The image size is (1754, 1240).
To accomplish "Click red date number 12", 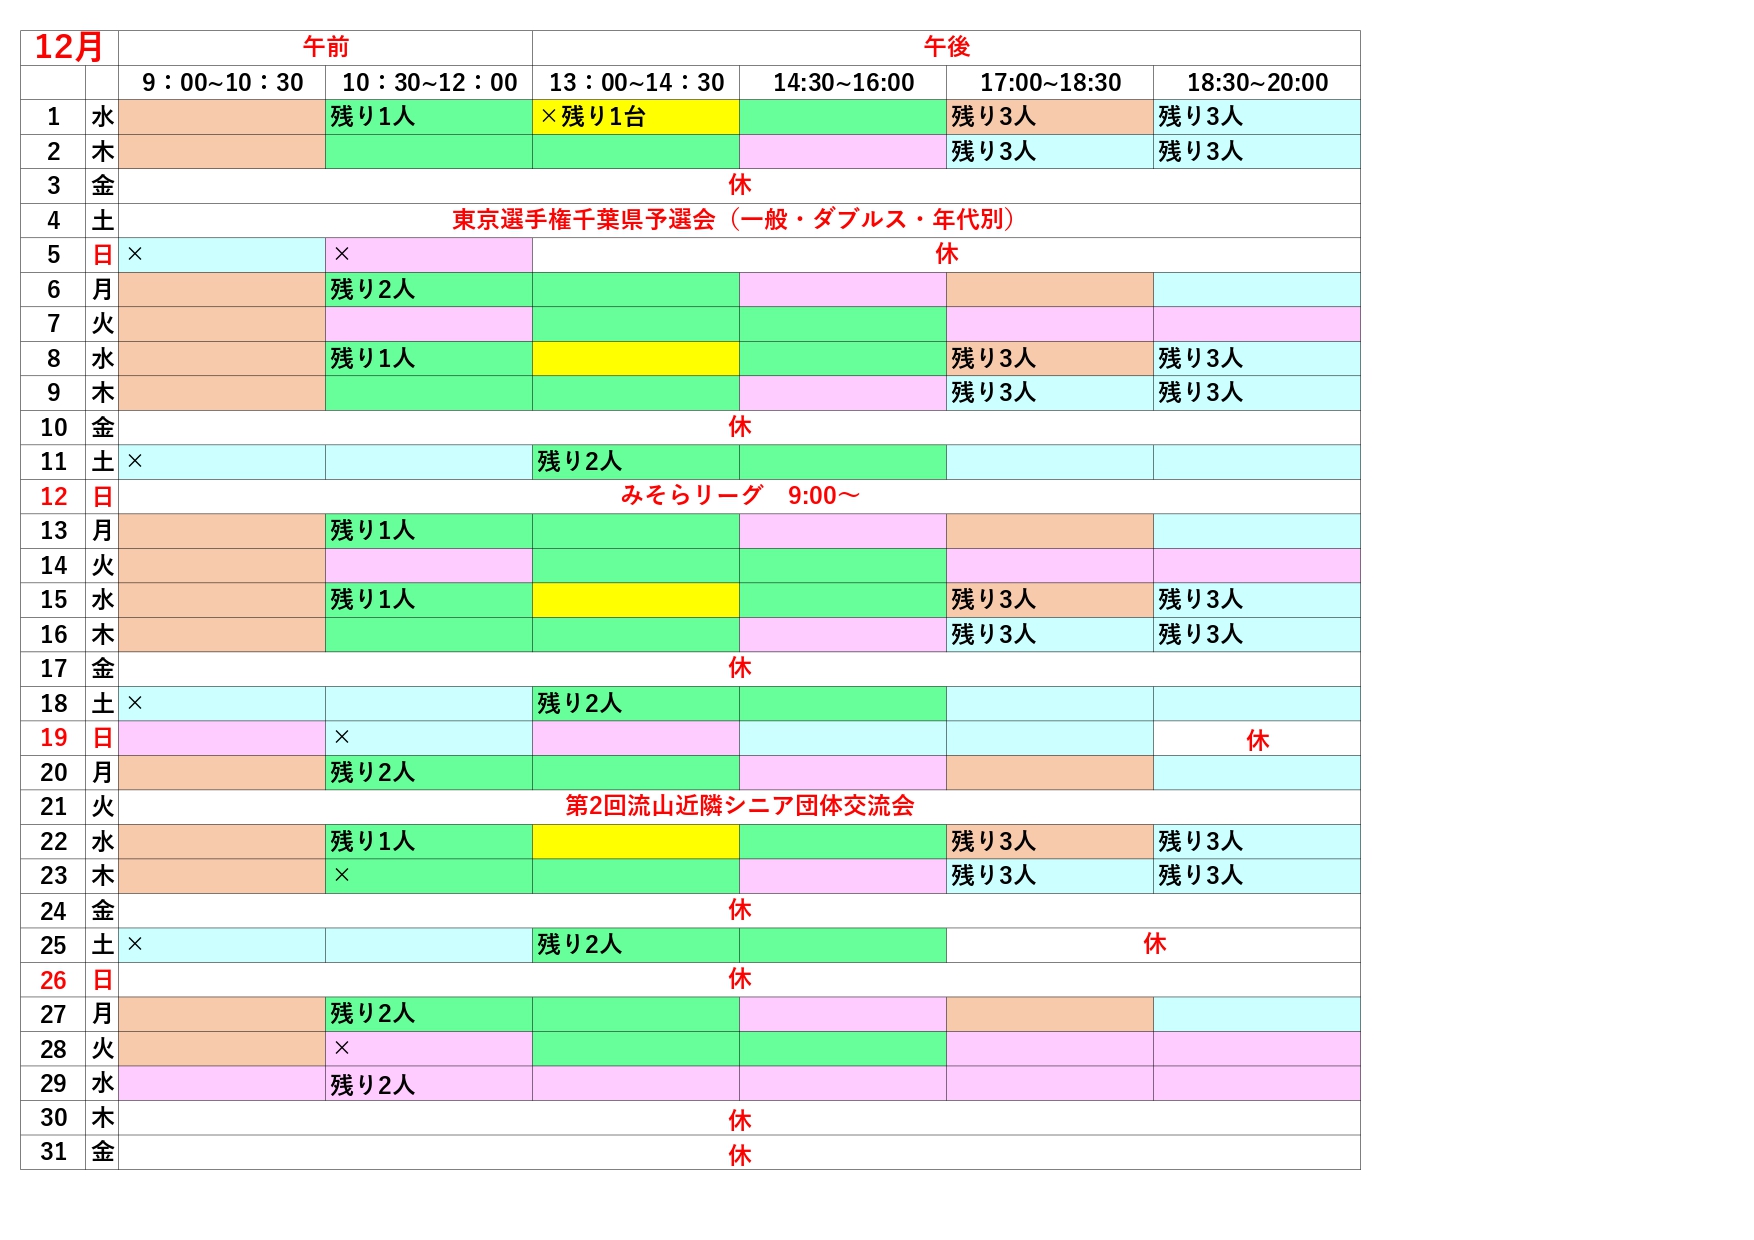I will pos(54,497).
